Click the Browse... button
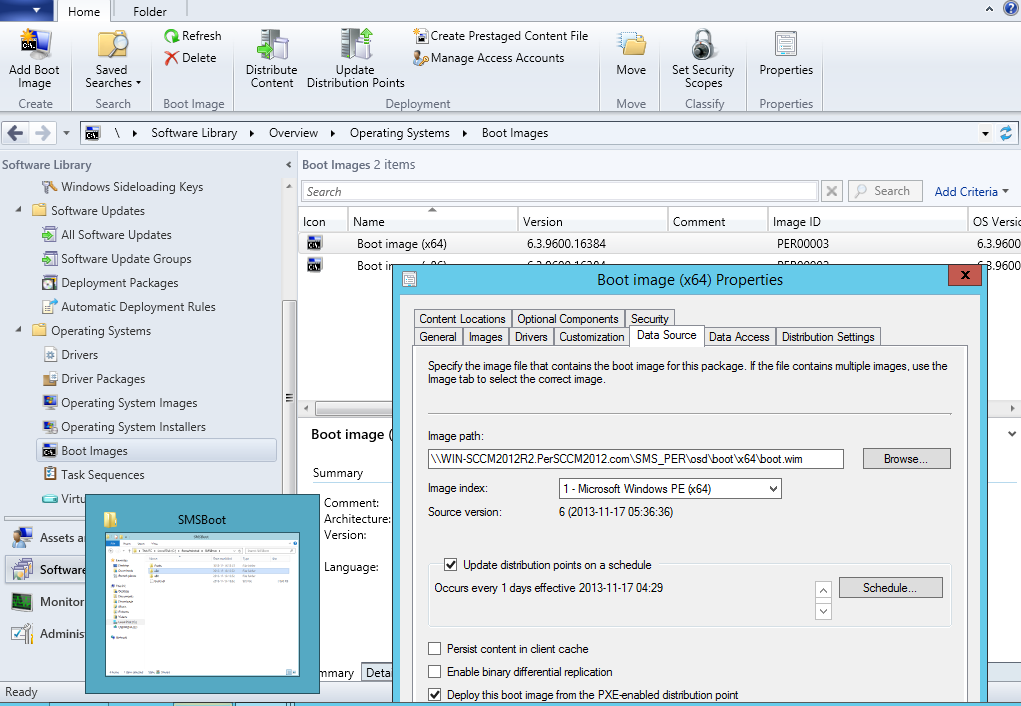This screenshot has width=1021, height=706. 906,459
